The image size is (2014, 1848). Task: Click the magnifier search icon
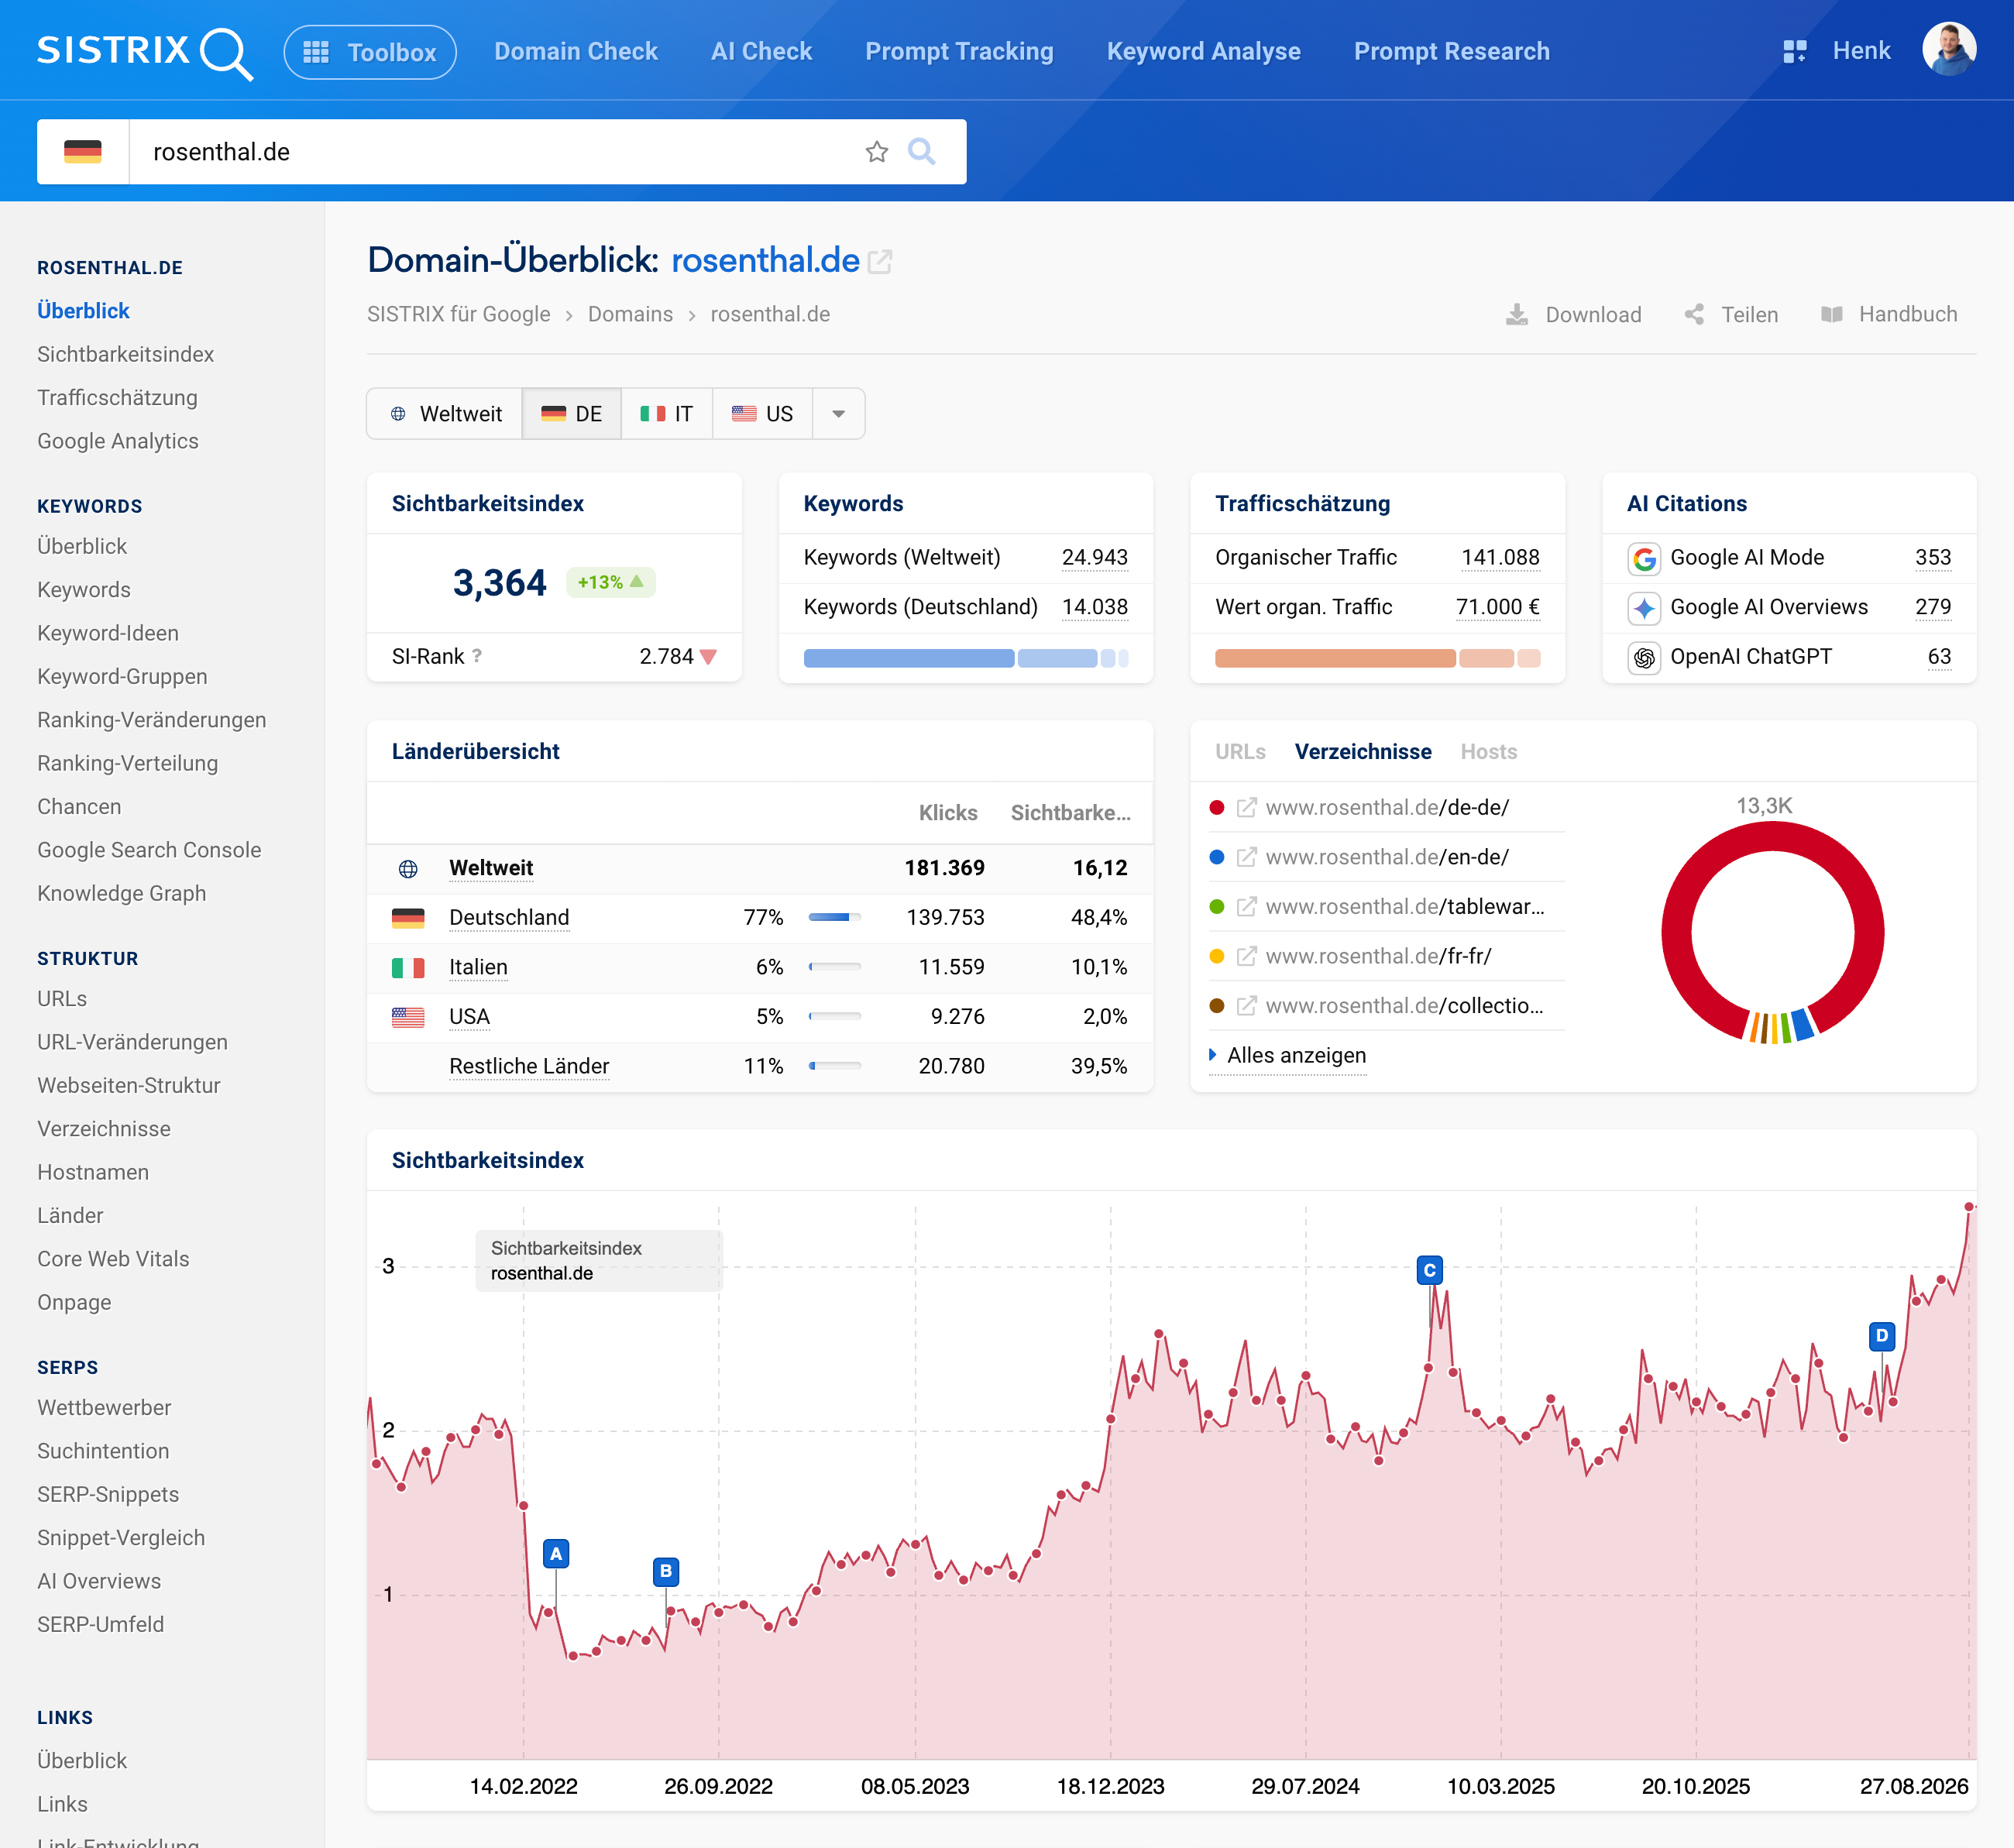click(x=921, y=152)
